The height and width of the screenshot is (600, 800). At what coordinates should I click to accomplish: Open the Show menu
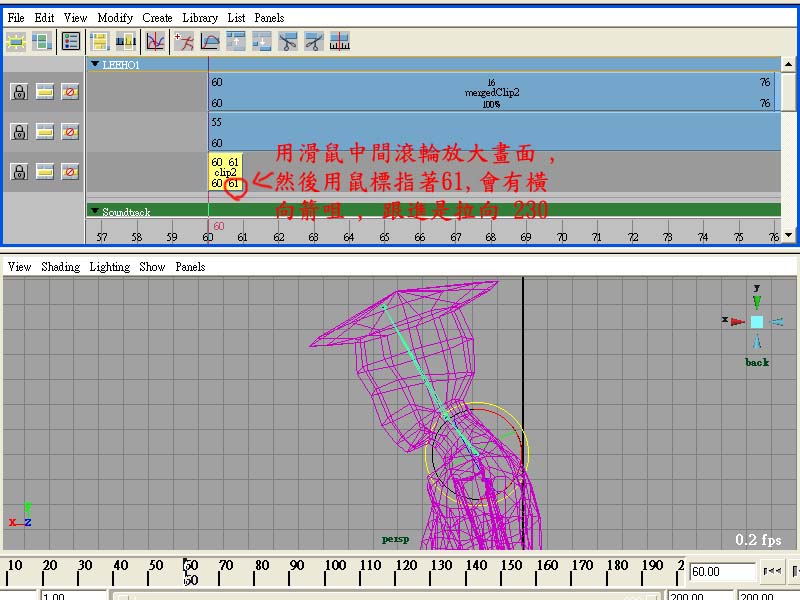coord(152,267)
